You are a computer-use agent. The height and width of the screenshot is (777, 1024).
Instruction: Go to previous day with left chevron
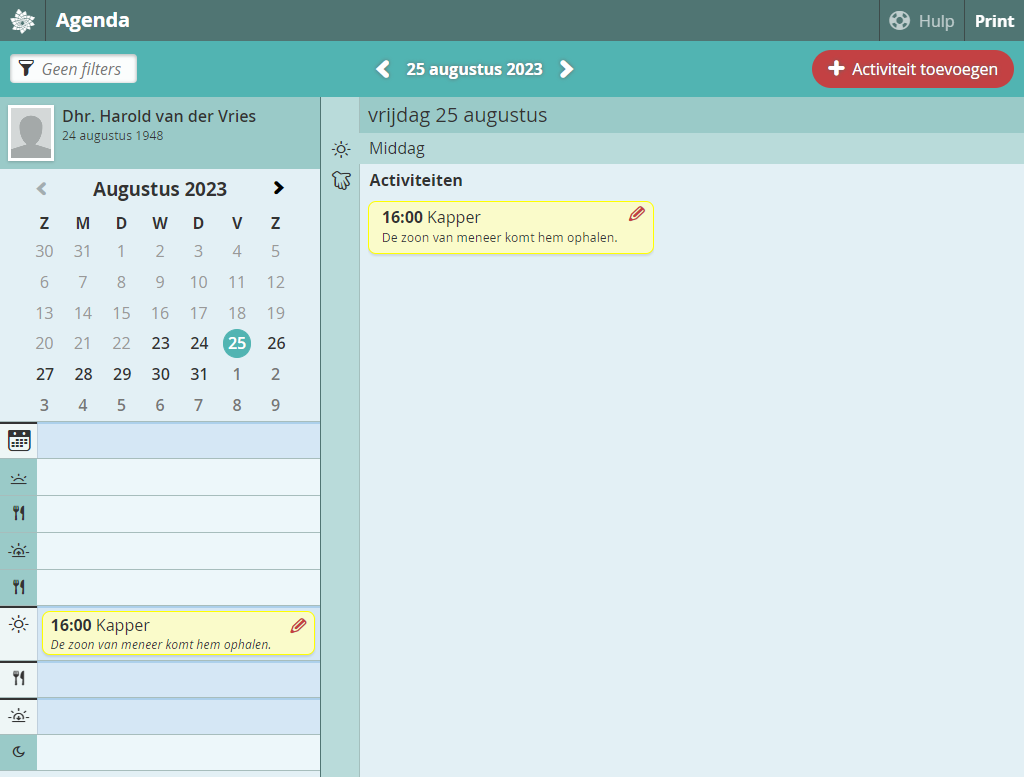point(383,69)
